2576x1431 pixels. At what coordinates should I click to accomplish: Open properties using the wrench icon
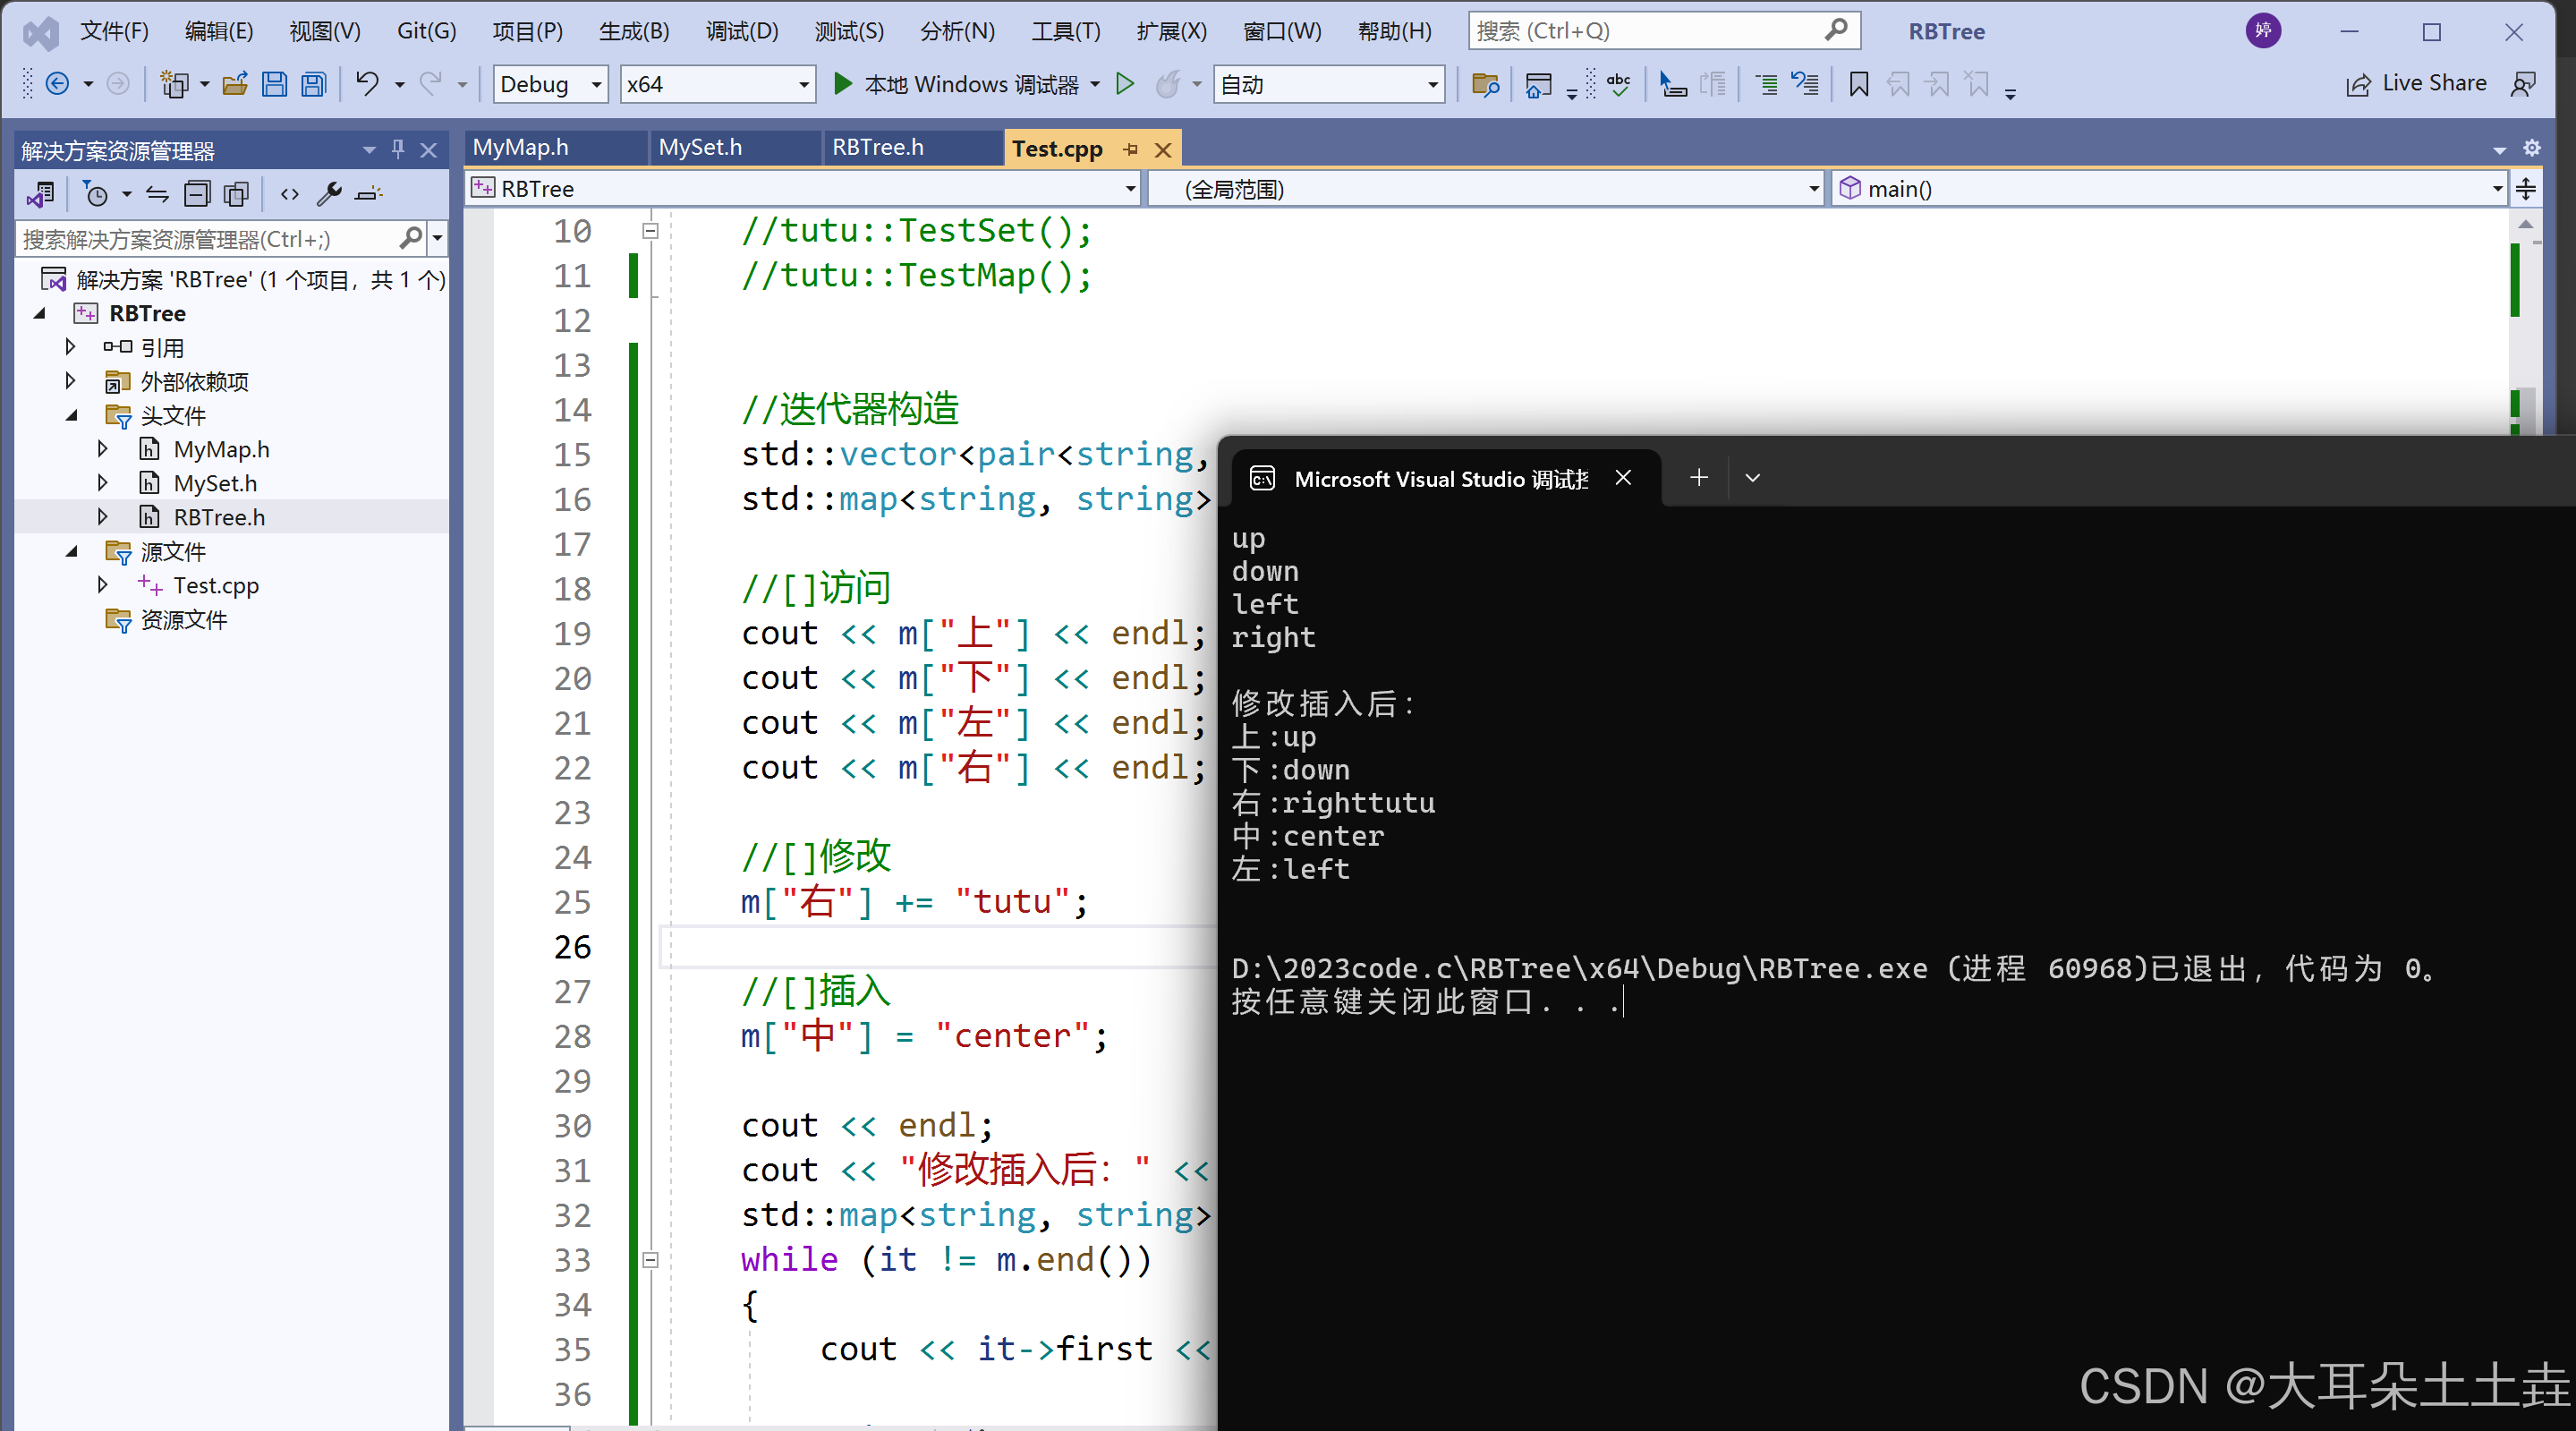(329, 194)
